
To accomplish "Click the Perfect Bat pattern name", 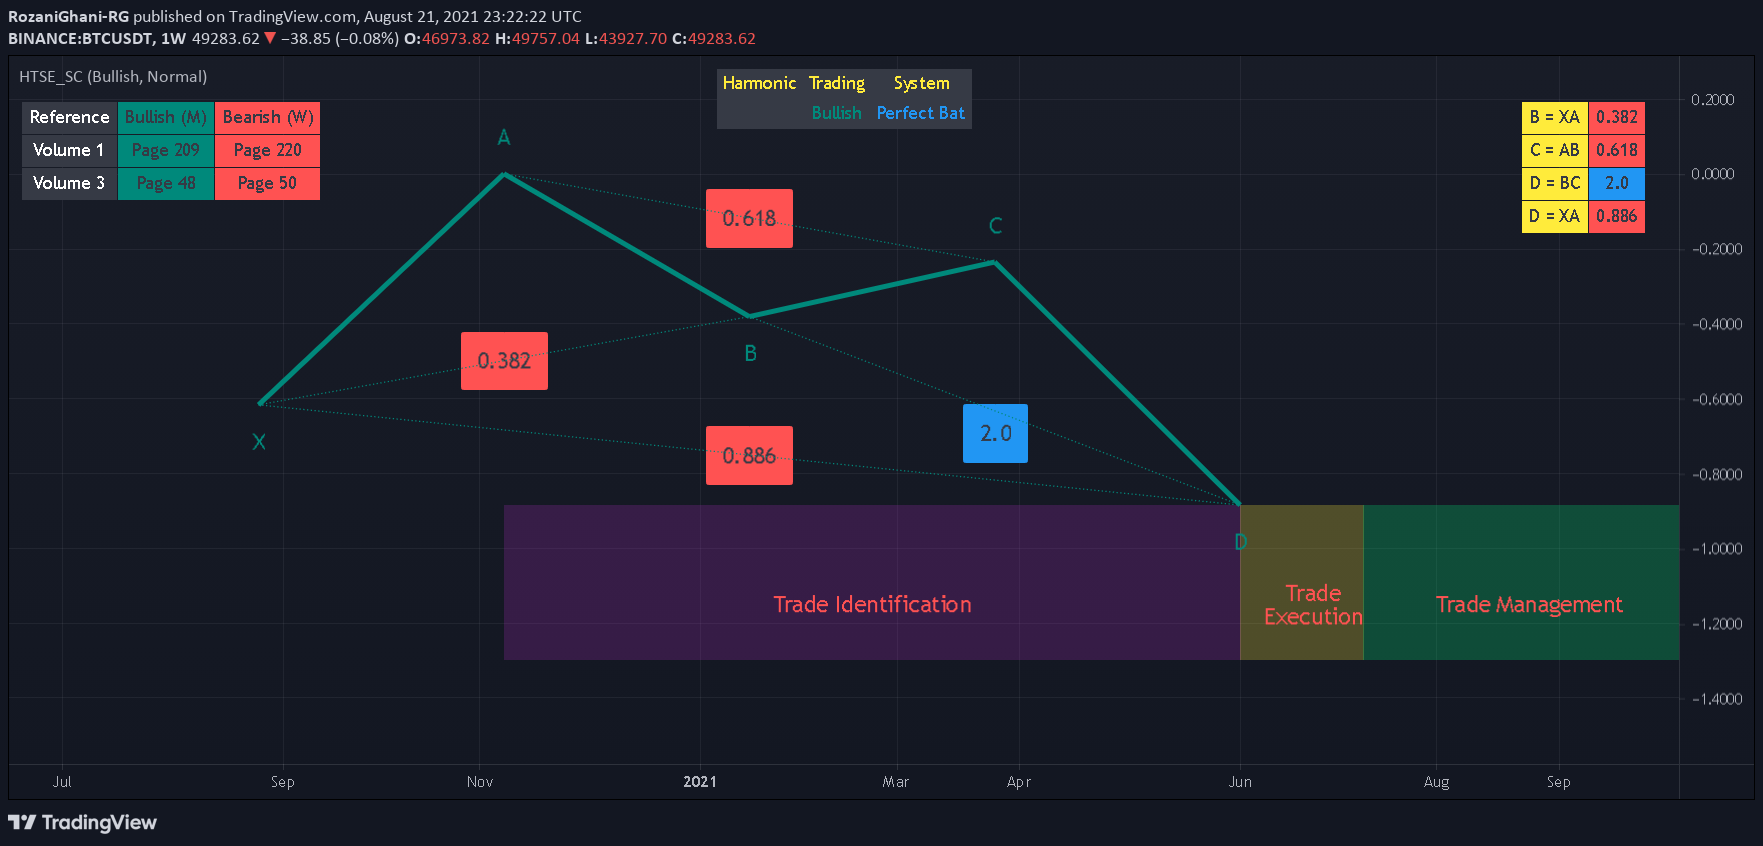I will click(921, 113).
